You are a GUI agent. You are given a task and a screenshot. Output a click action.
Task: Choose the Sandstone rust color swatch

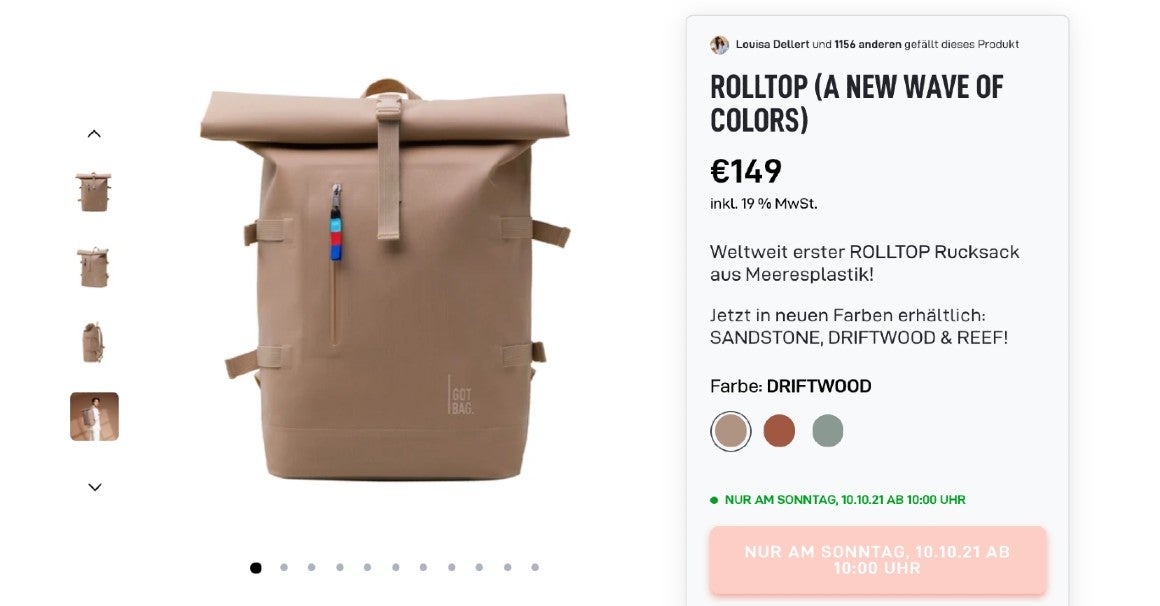coord(779,431)
